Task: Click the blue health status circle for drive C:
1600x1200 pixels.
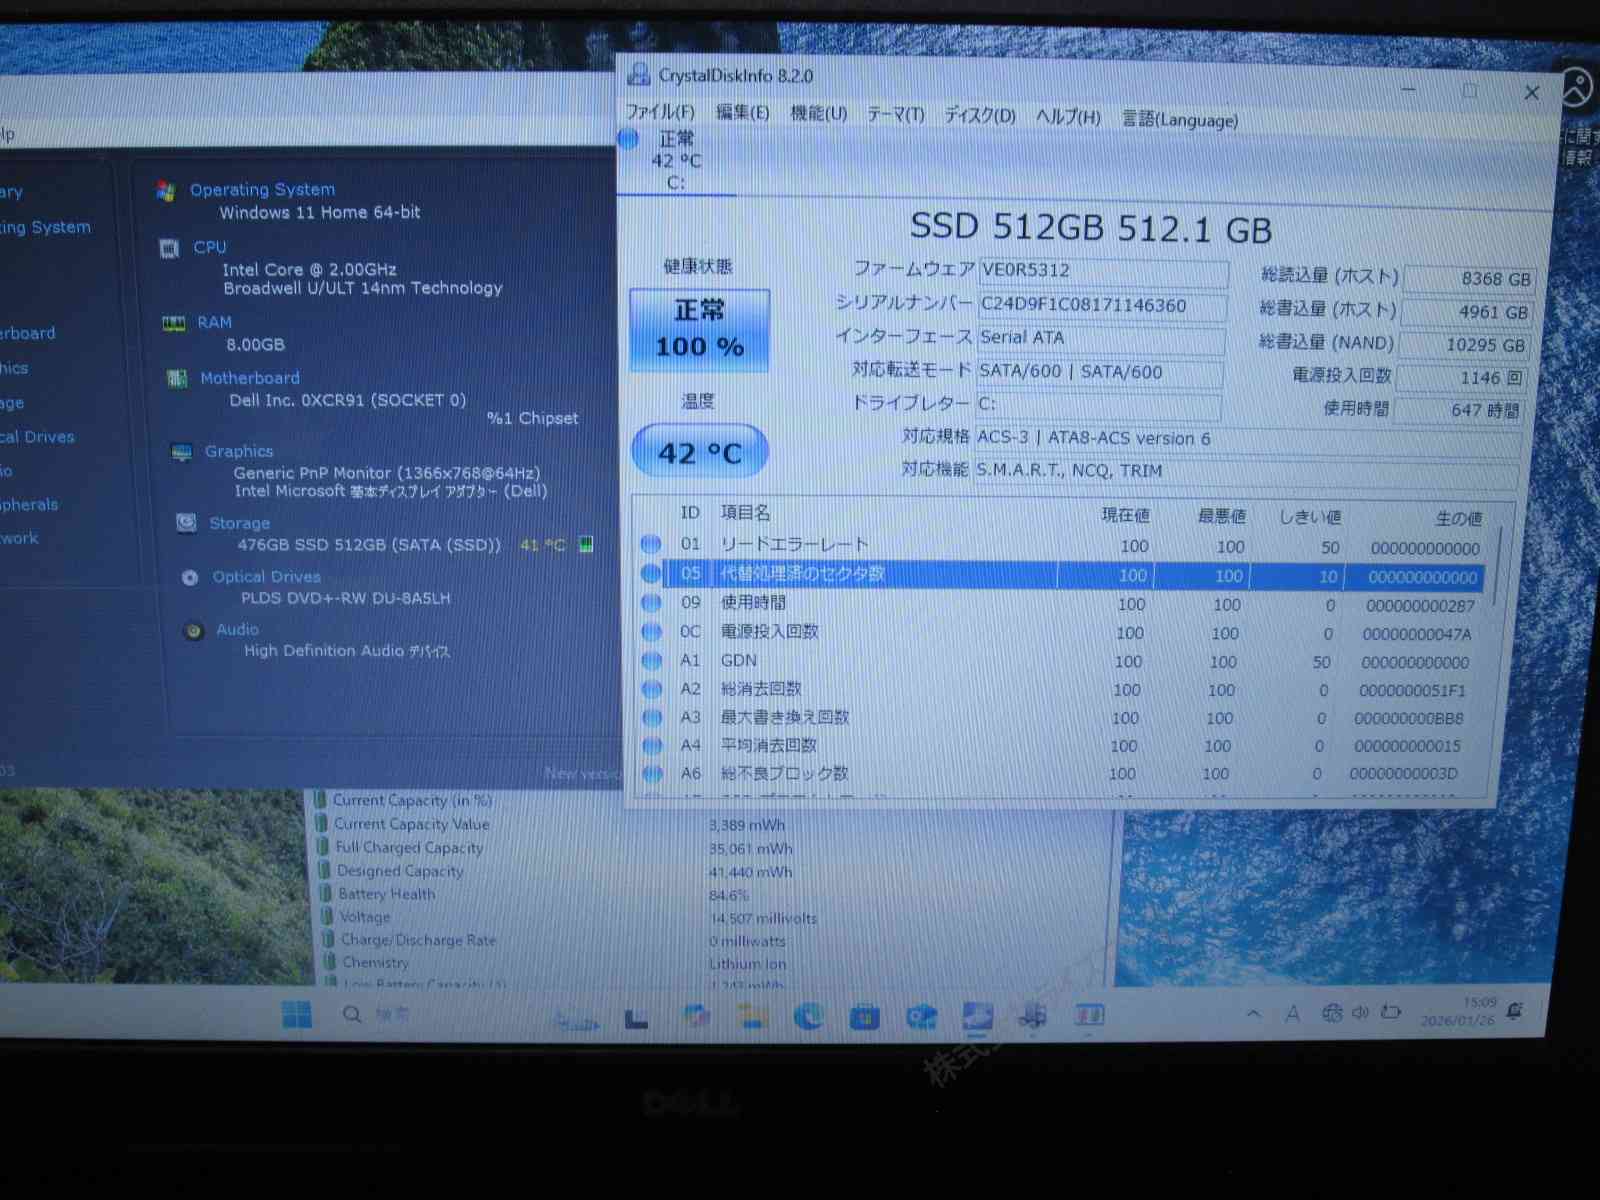Action: [629, 140]
